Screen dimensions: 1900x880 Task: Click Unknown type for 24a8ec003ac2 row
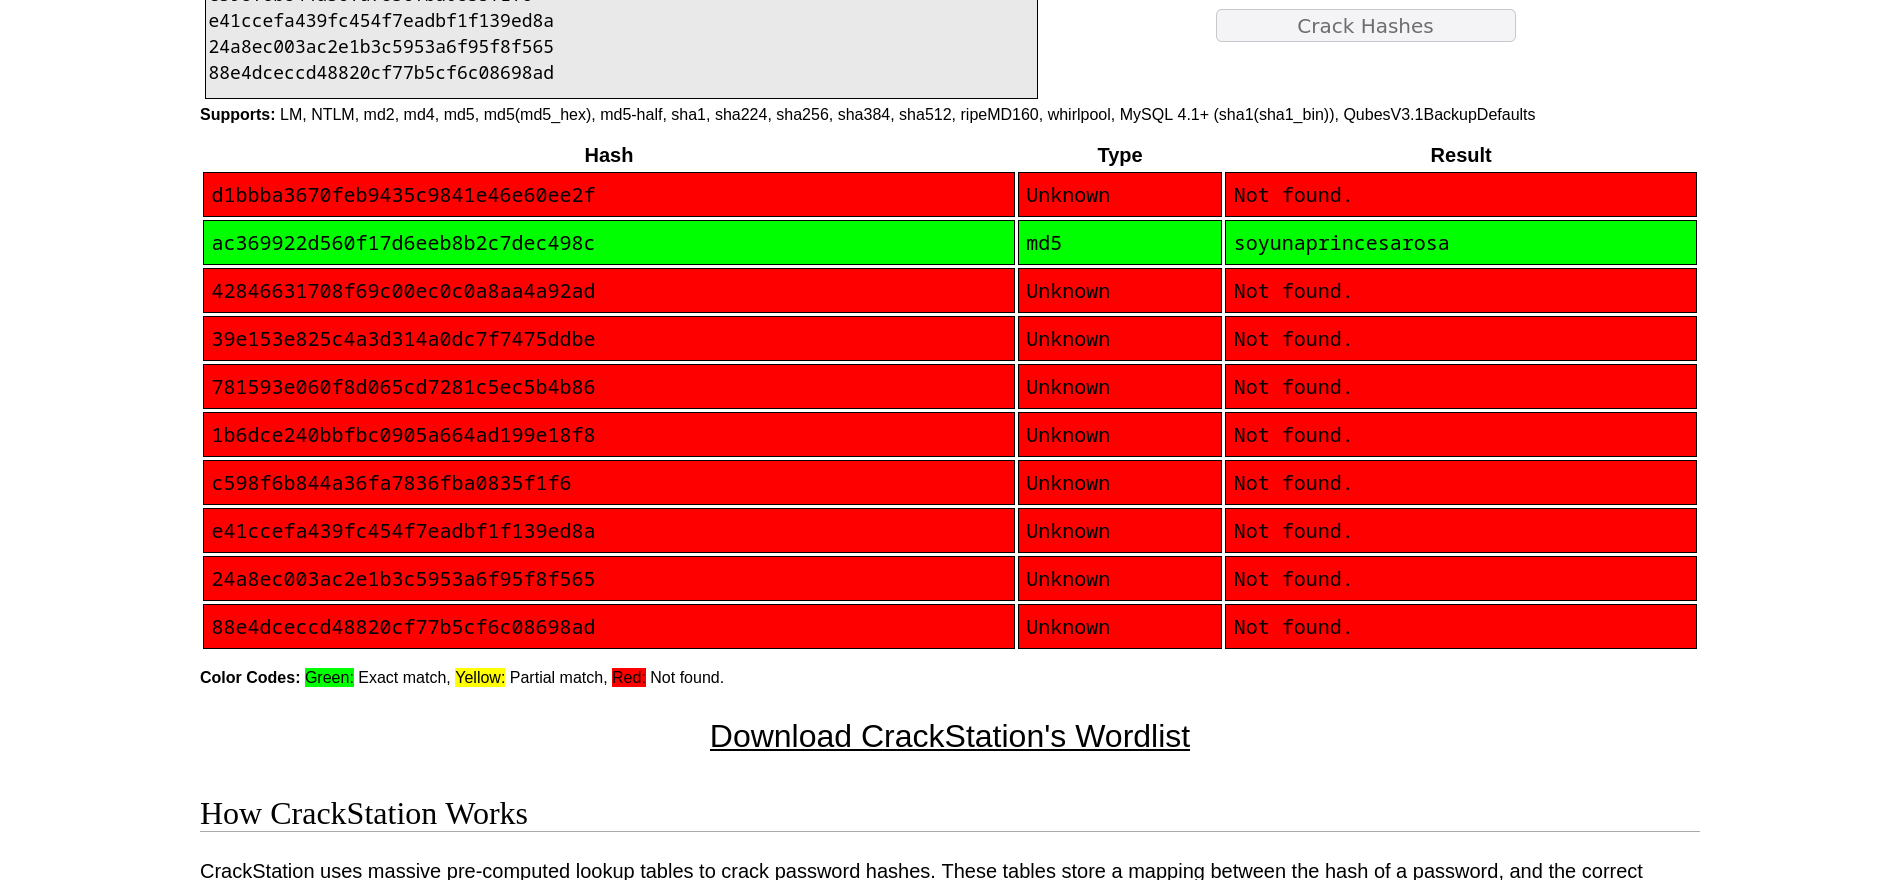coord(1120,579)
